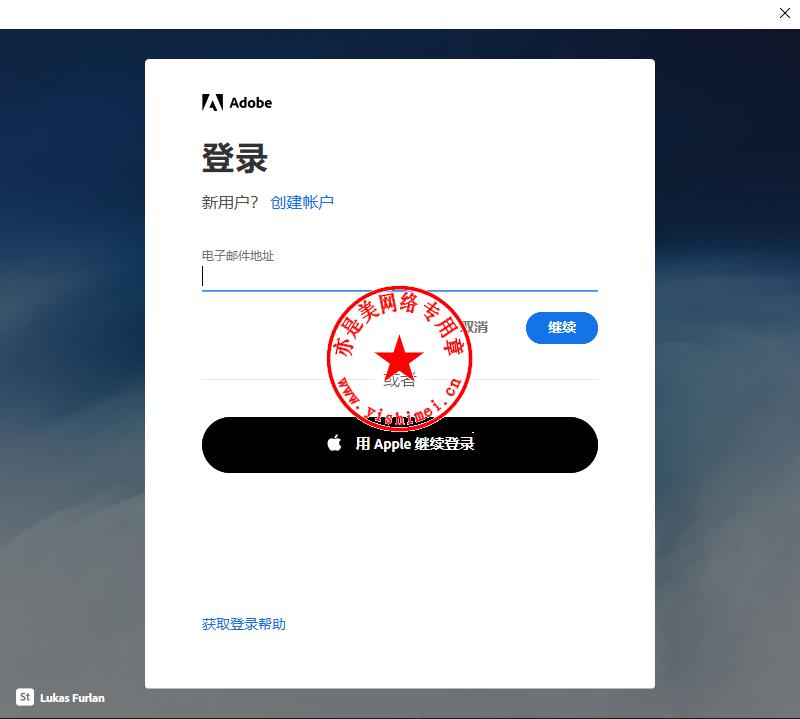Viewport: 800px width, 719px height.
Task: Click the 登录 heading text
Action: (x=235, y=158)
